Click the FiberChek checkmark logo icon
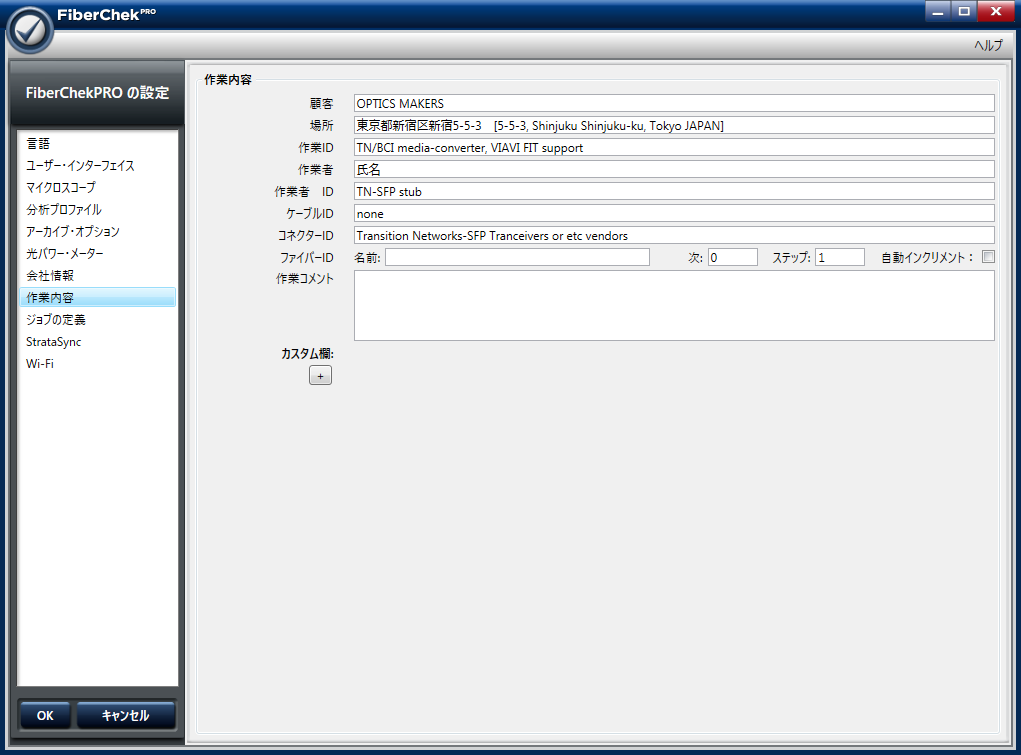1021x755 pixels. [x=29, y=29]
